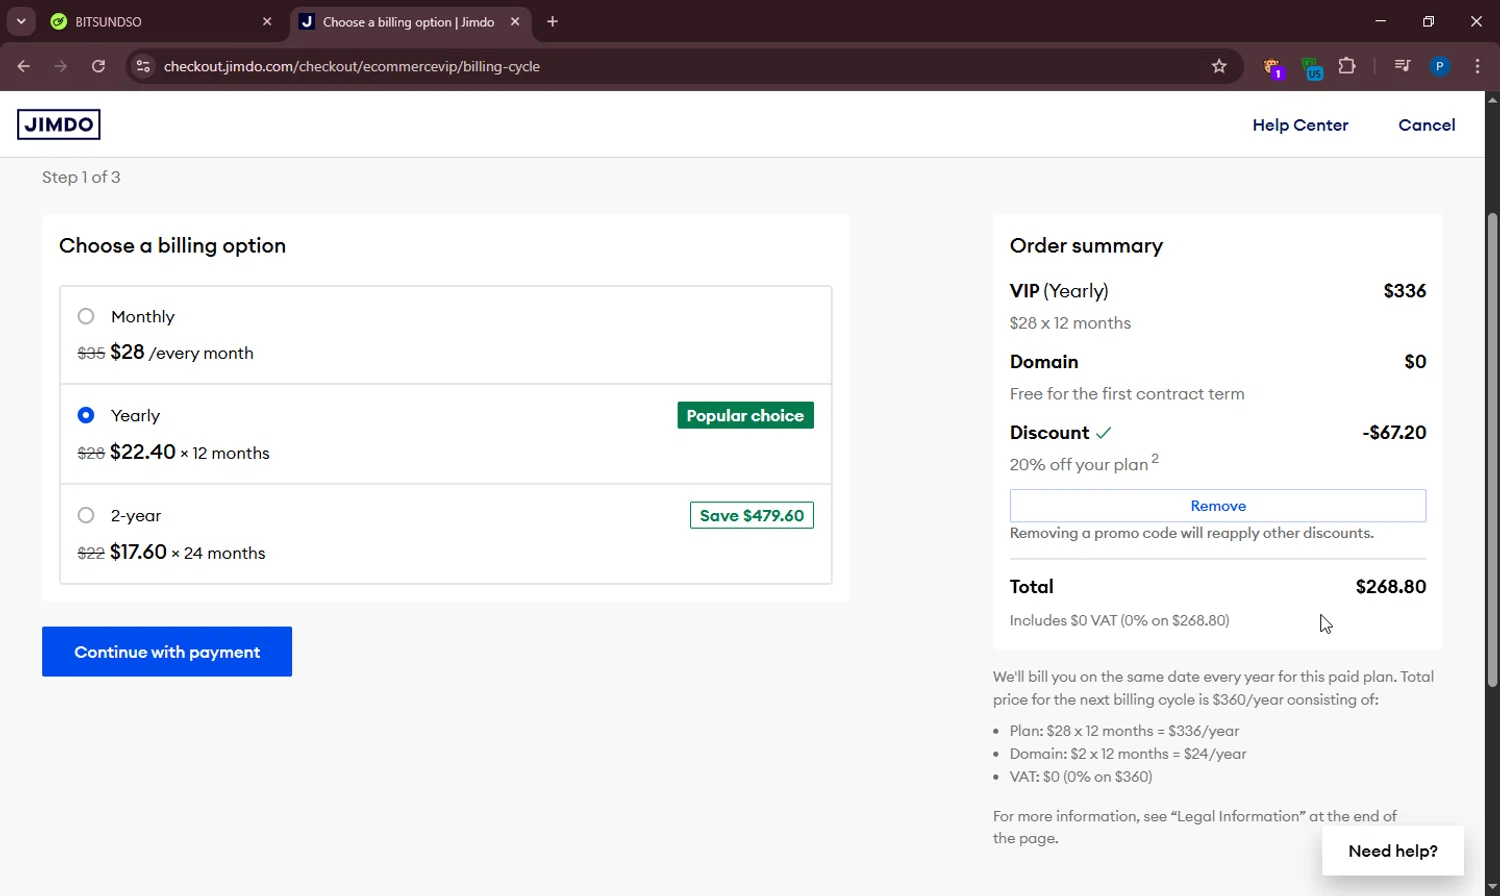Click the Step 1 of 3 text

pos(81,177)
